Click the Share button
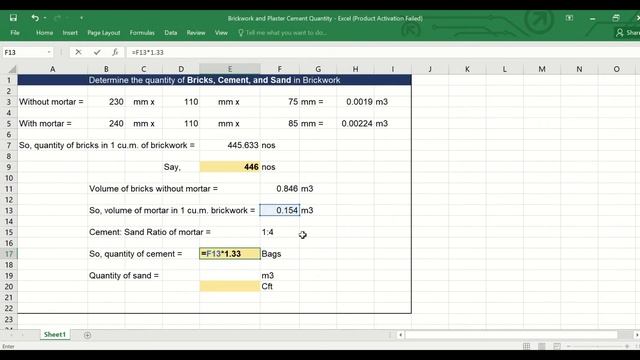Viewport: 640px width, 360px height. [x=629, y=33]
